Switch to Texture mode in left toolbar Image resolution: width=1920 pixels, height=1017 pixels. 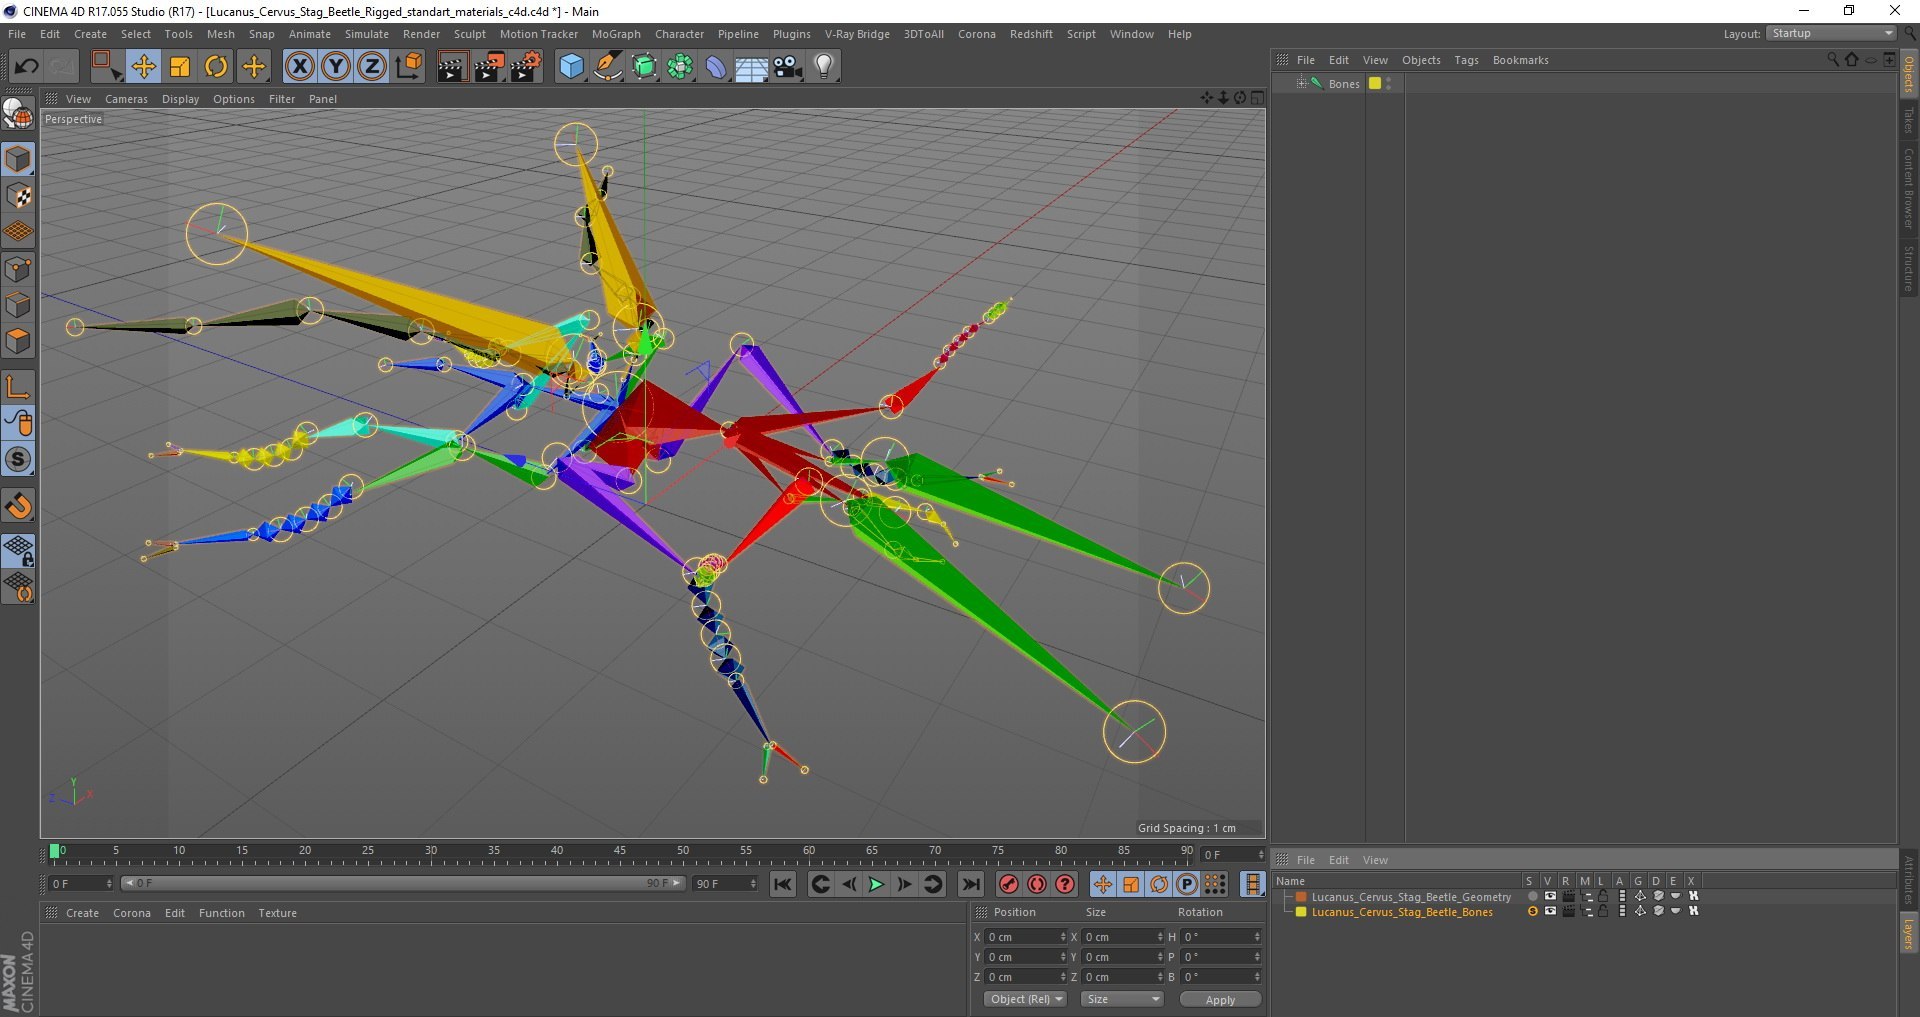tap(18, 196)
